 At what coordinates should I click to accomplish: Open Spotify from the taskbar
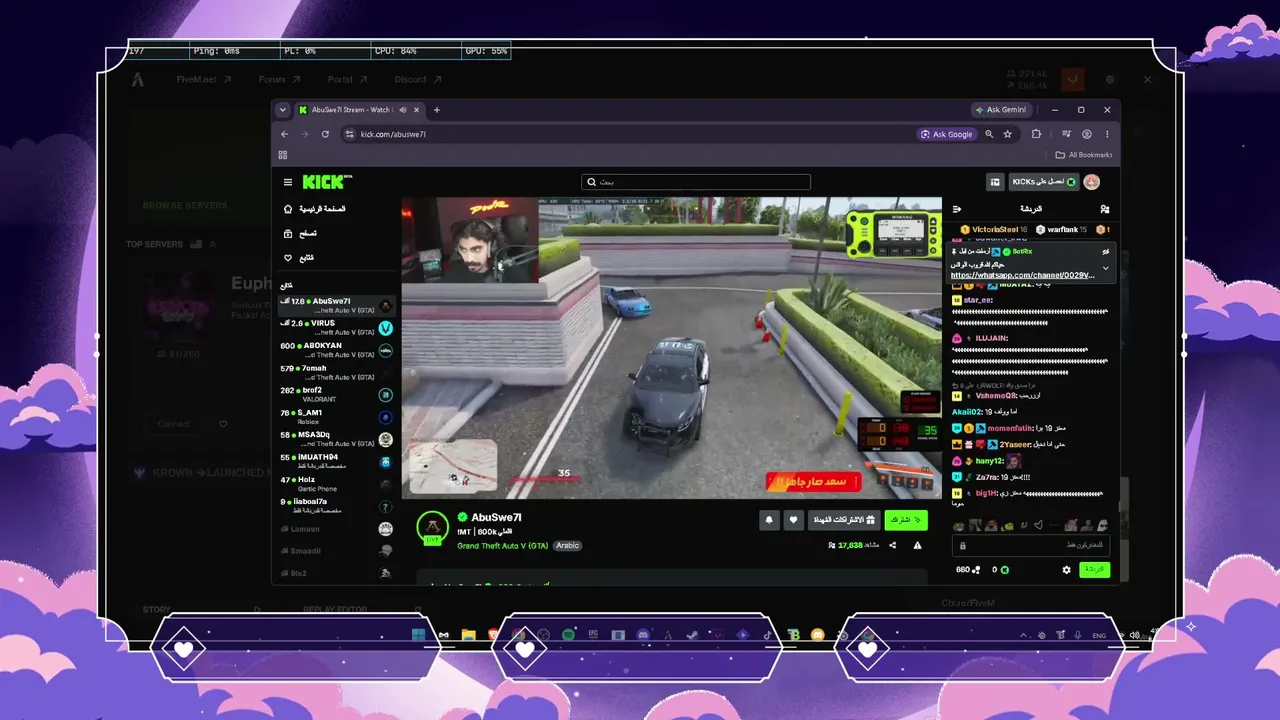coord(568,635)
